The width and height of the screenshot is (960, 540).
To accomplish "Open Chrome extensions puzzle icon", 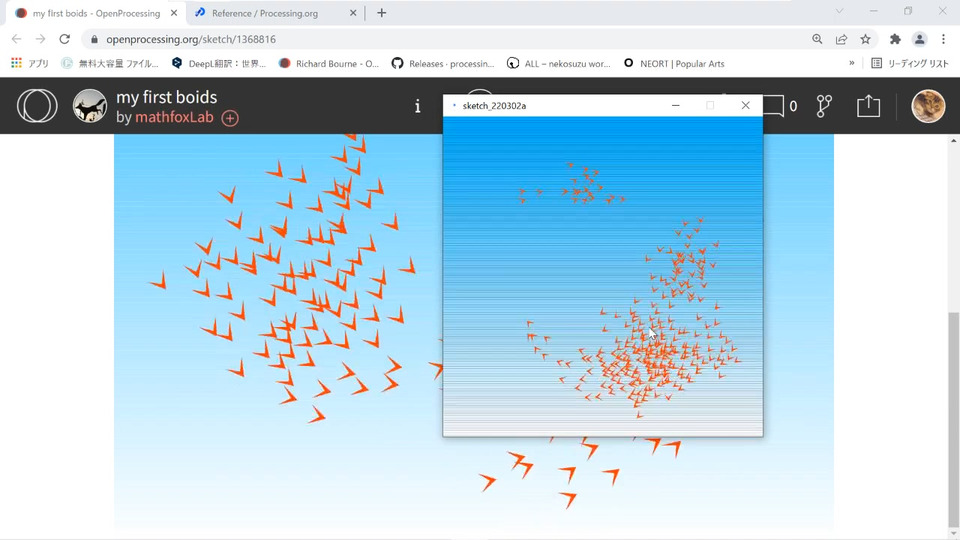I will 895,39.
